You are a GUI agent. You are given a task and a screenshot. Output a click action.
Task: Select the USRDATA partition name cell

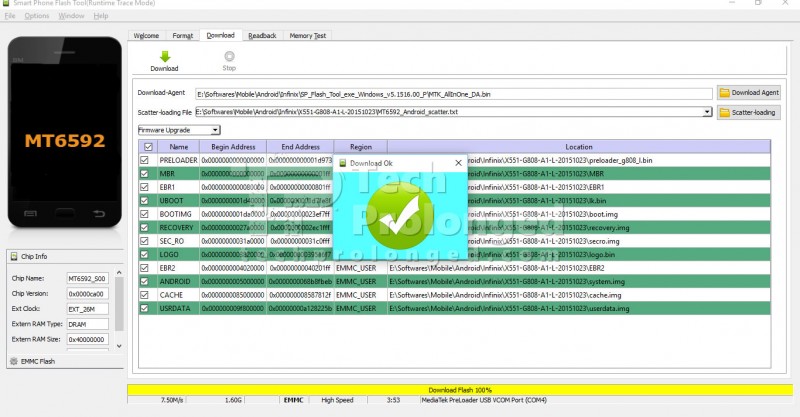point(179,308)
